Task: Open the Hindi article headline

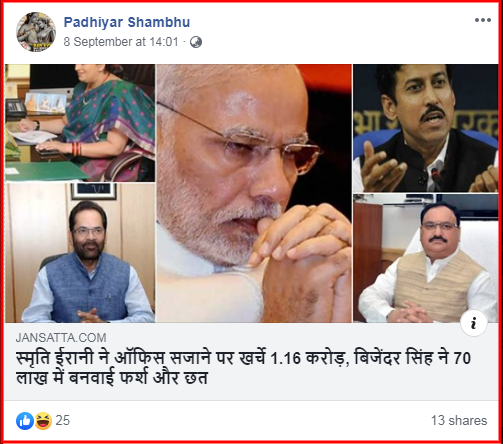Action: [x=243, y=368]
